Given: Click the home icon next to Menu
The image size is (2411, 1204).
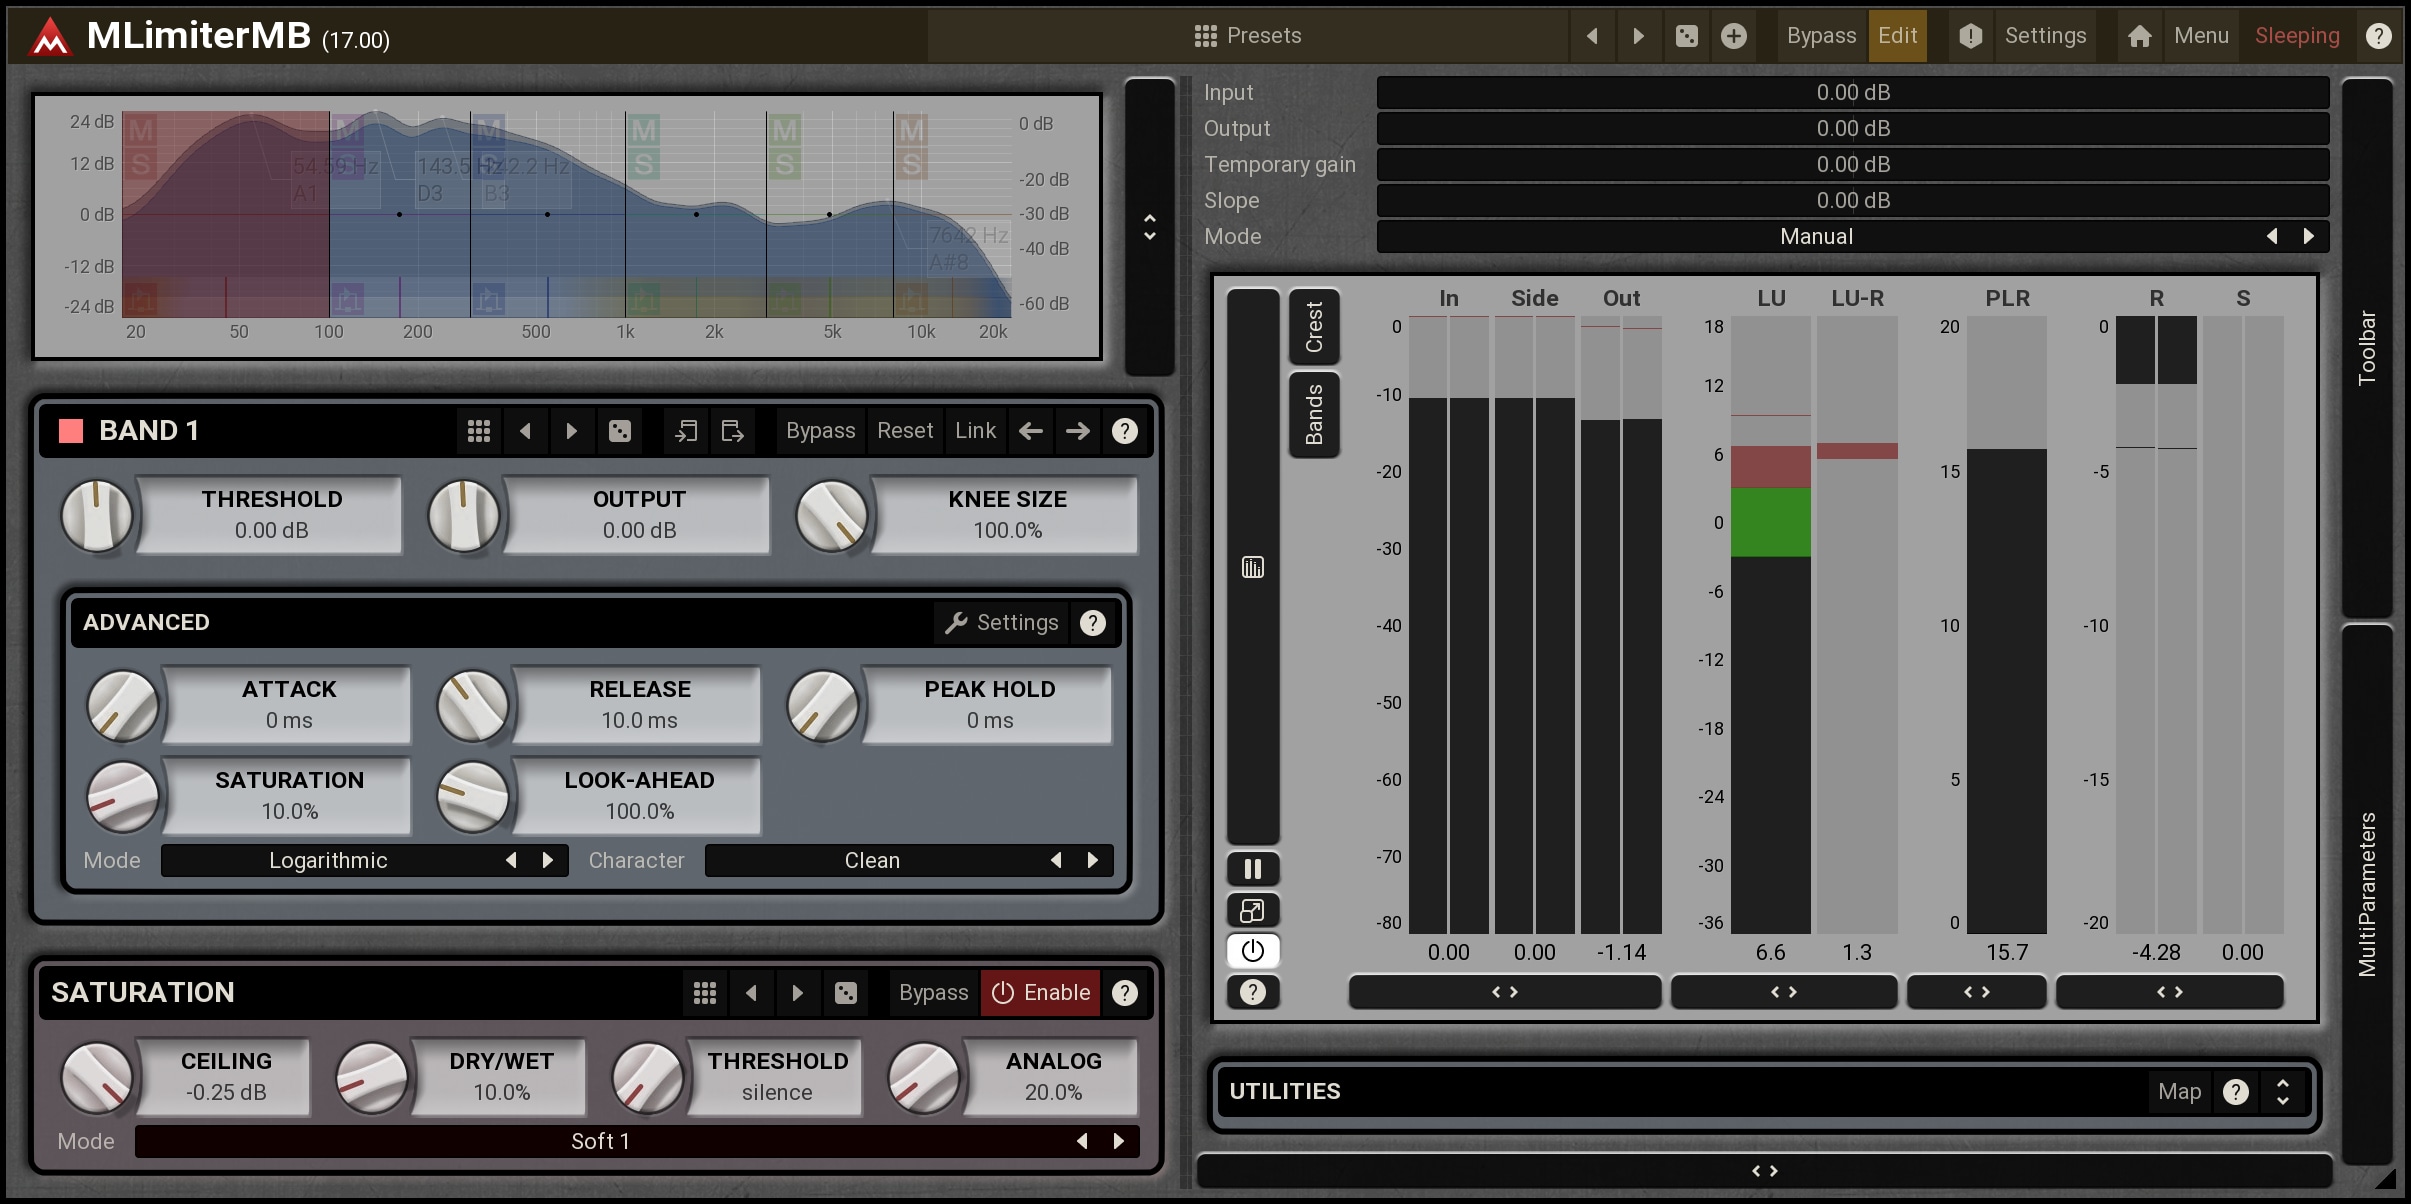Looking at the screenshot, I should pos(2139,37).
